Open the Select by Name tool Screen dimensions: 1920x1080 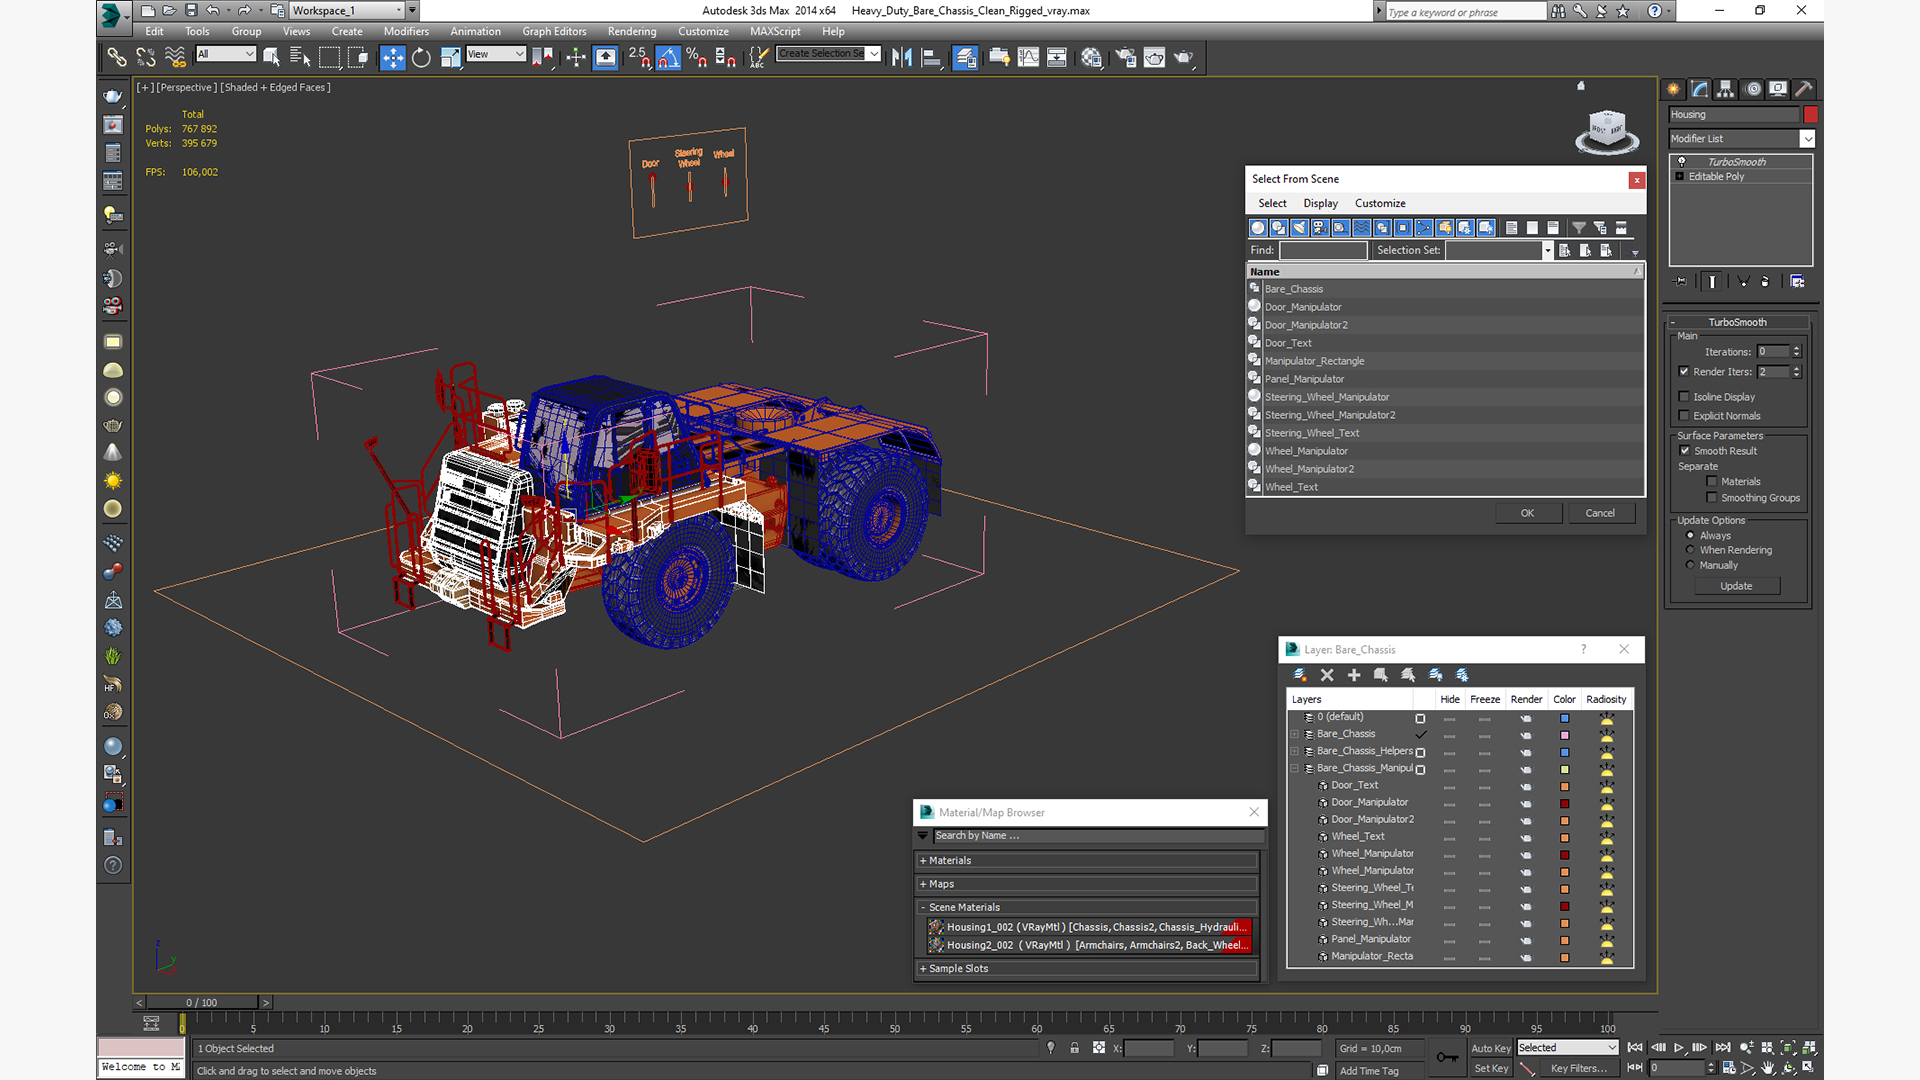[x=299, y=58]
